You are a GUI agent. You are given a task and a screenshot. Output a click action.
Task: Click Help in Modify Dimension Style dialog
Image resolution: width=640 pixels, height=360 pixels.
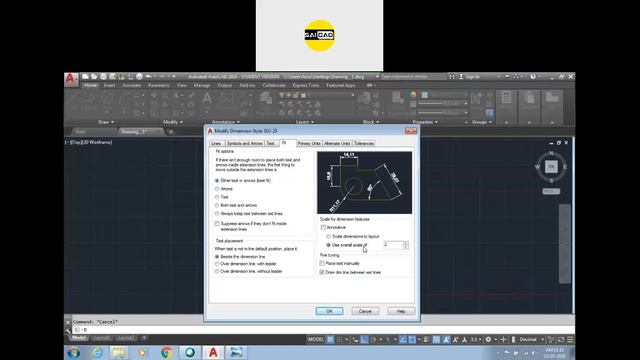pyautogui.click(x=401, y=311)
